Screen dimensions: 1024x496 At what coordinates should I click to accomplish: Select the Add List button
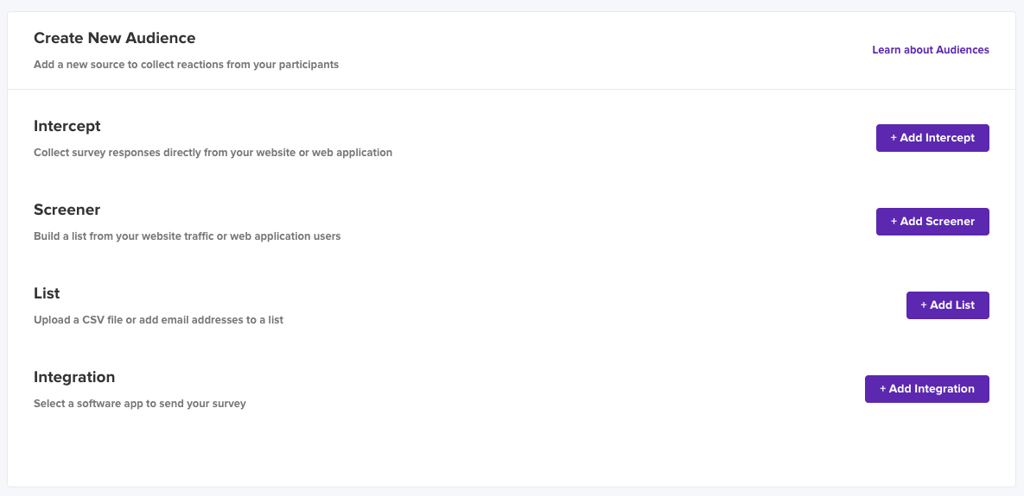coord(948,305)
